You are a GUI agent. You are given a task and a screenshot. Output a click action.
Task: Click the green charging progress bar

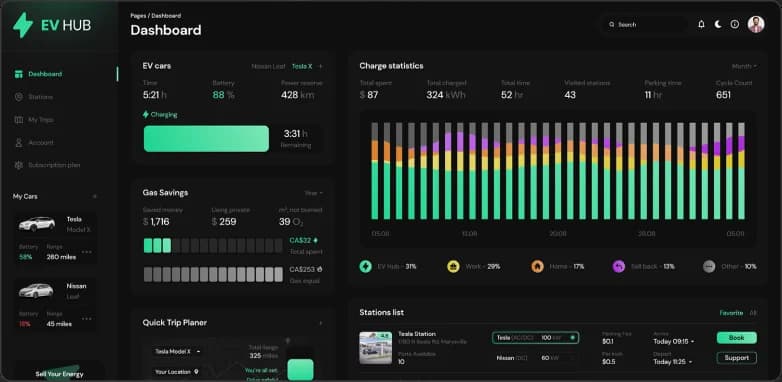[206, 139]
